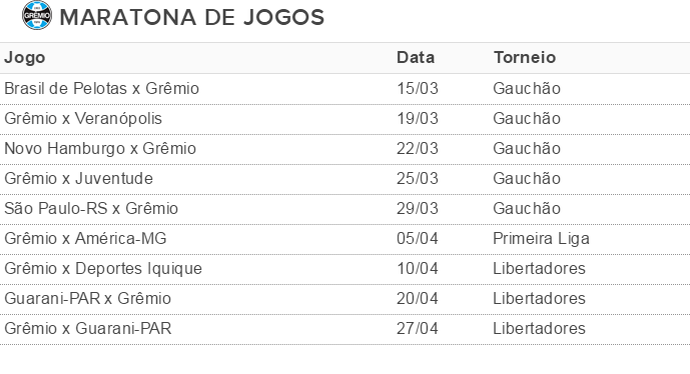This screenshot has width=690, height=374.
Task: Click Novo Hamburgo x Grêmio match
Action: [x=100, y=149]
